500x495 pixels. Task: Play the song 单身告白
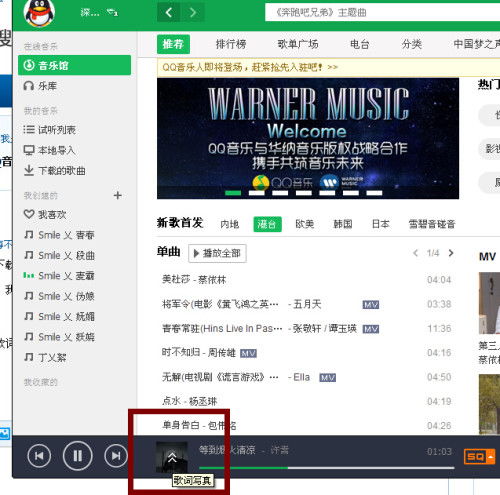tap(199, 425)
